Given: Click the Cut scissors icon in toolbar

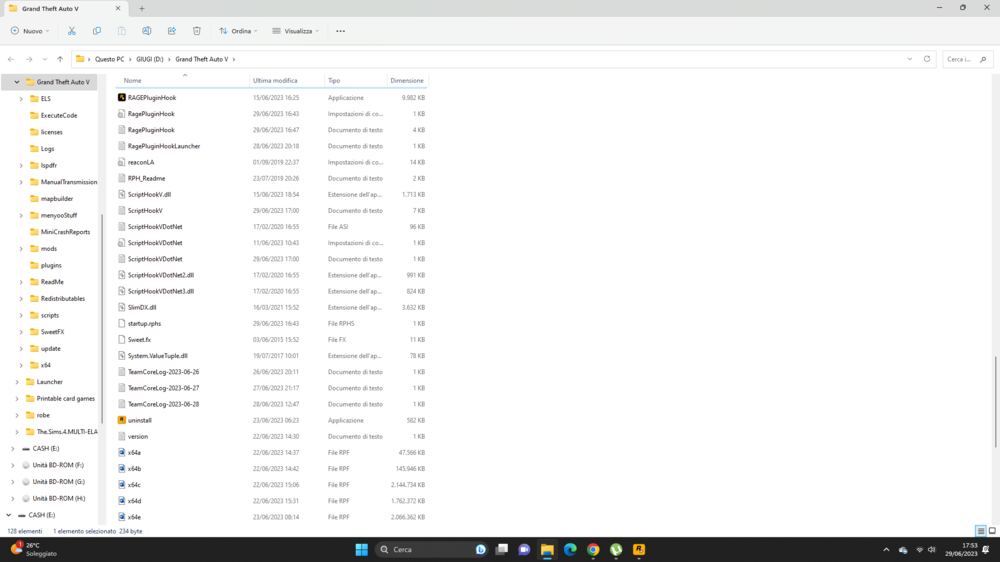Looking at the screenshot, I should pos(71,31).
